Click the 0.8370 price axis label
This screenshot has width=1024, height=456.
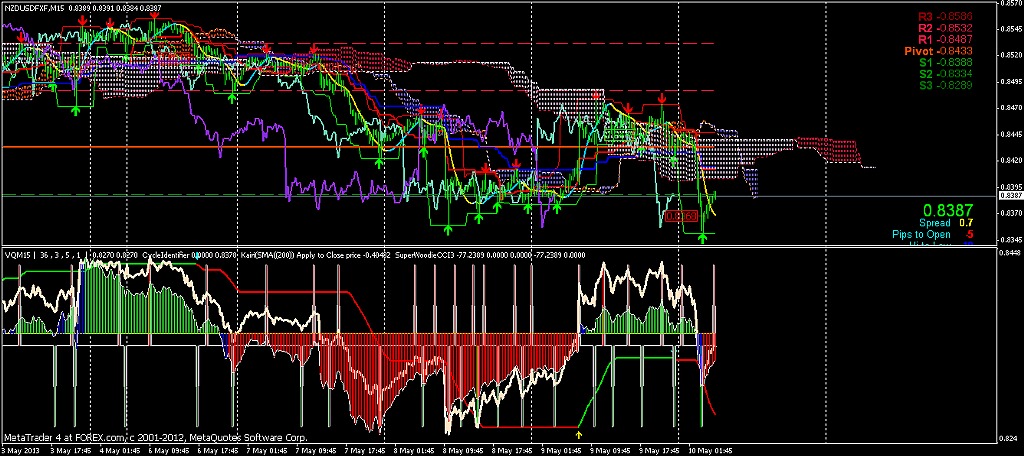pyautogui.click(x=1011, y=212)
